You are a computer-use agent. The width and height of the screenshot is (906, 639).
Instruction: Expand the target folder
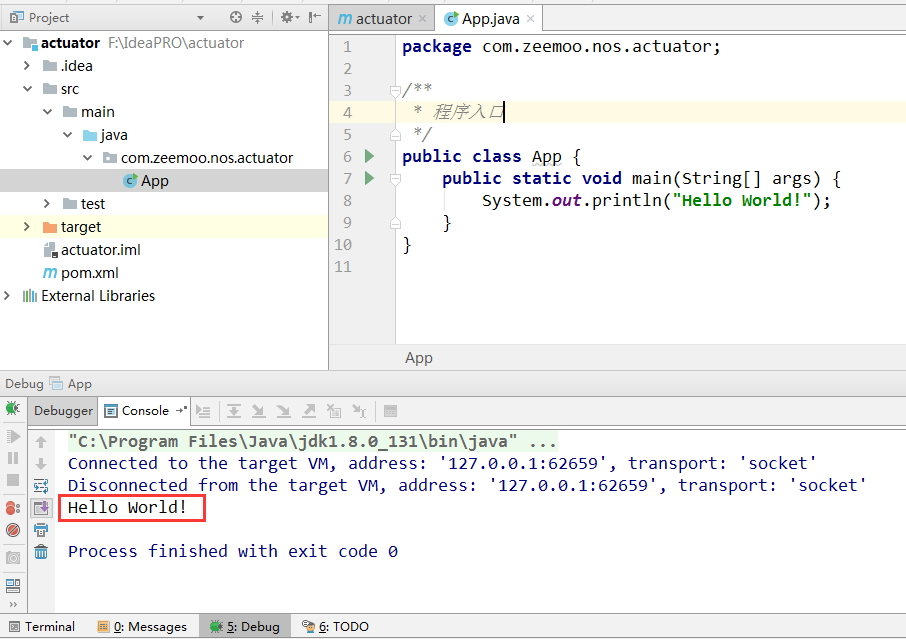[x=27, y=226]
